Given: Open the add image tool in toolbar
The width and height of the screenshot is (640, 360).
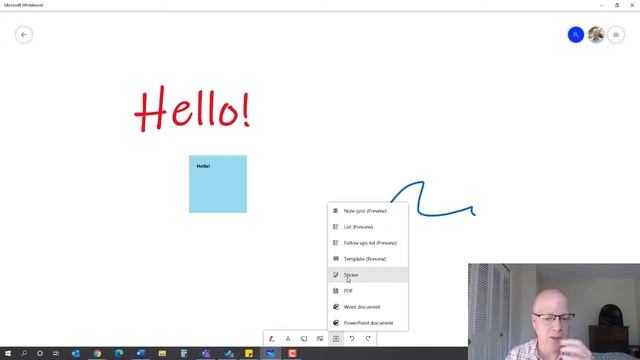Looking at the screenshot, I should tap(320, 339).
